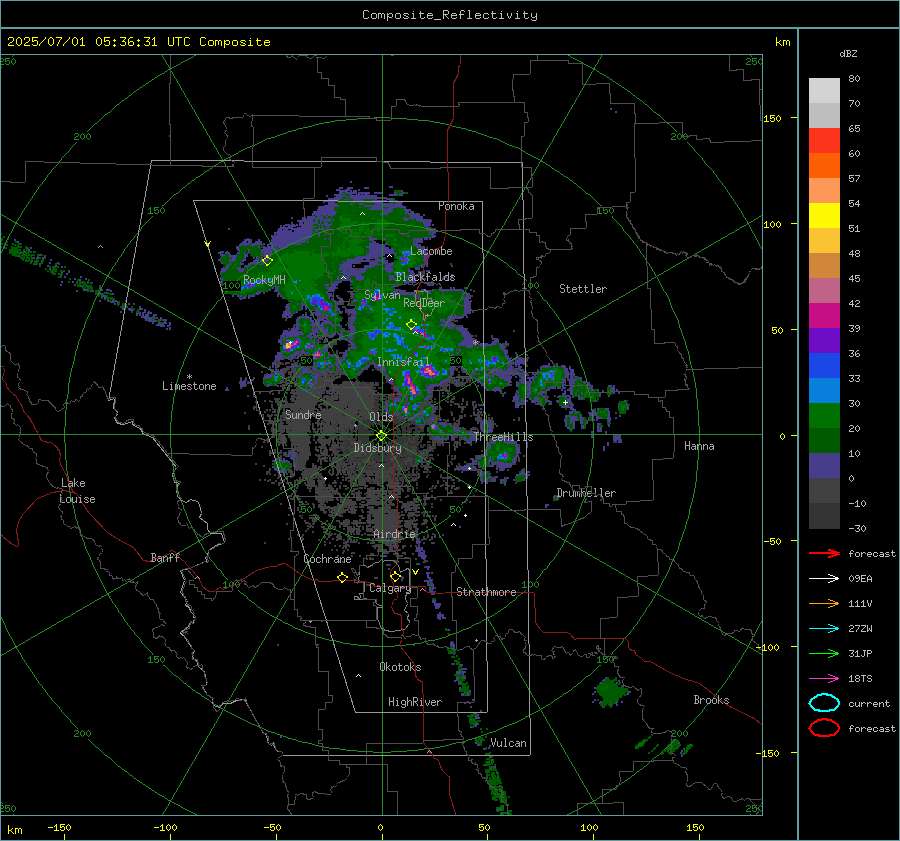Select the light blue 30-33 dBZ swatch
The image size is (900, 841).
pyautogui.click(x=824, y=391)
